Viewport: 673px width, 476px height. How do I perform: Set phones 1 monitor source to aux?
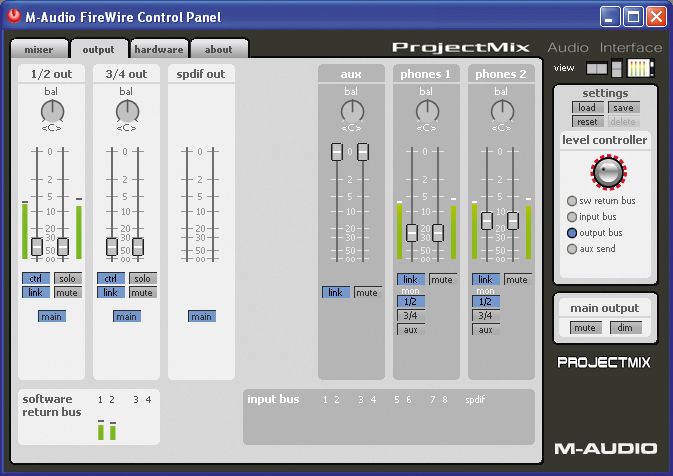tap(411, 330)
